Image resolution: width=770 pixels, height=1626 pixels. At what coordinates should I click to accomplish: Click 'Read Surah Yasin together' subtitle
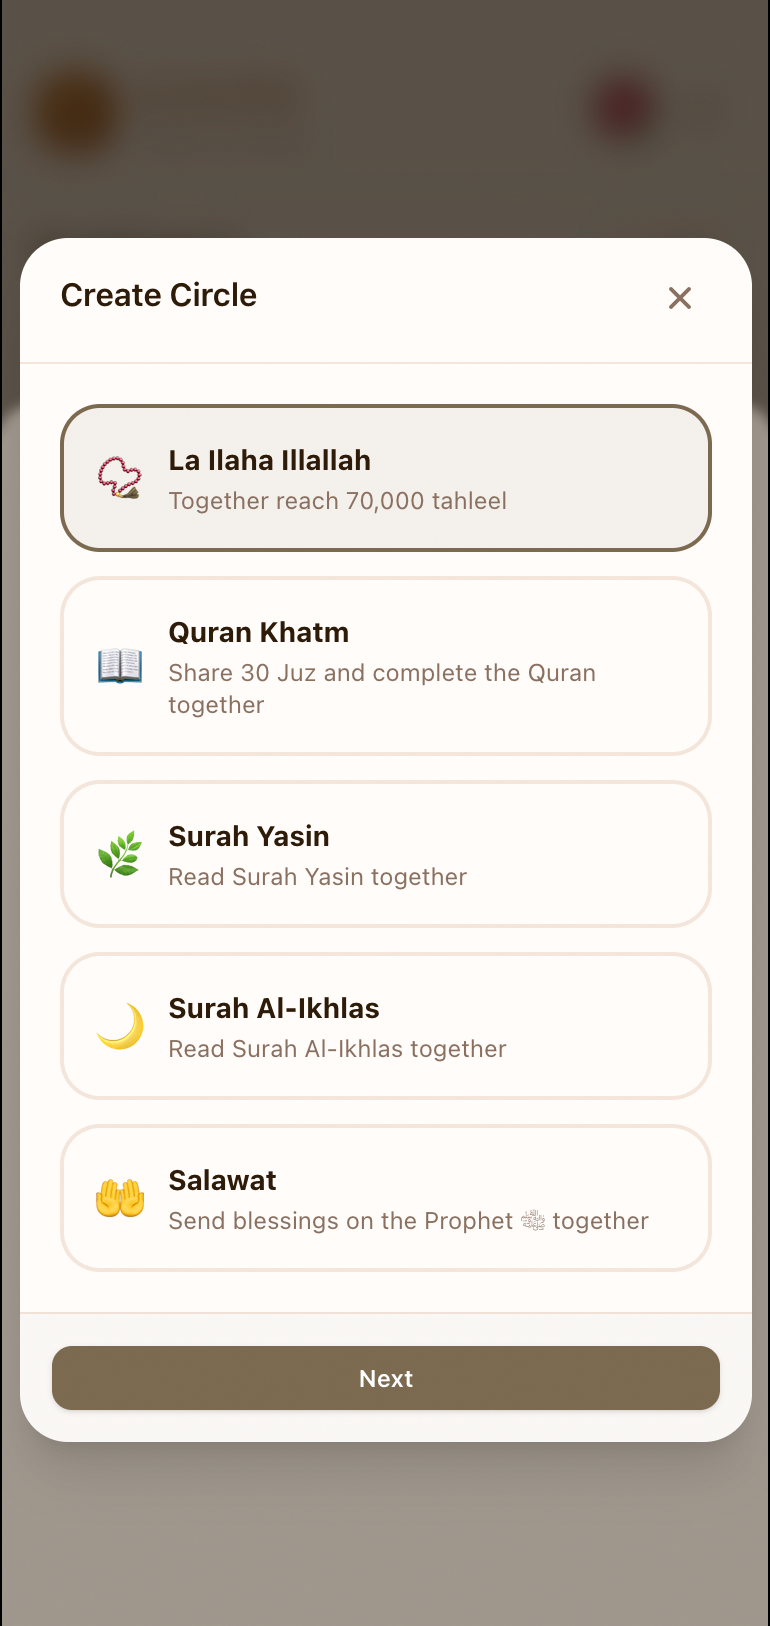[x=318, y=877]
